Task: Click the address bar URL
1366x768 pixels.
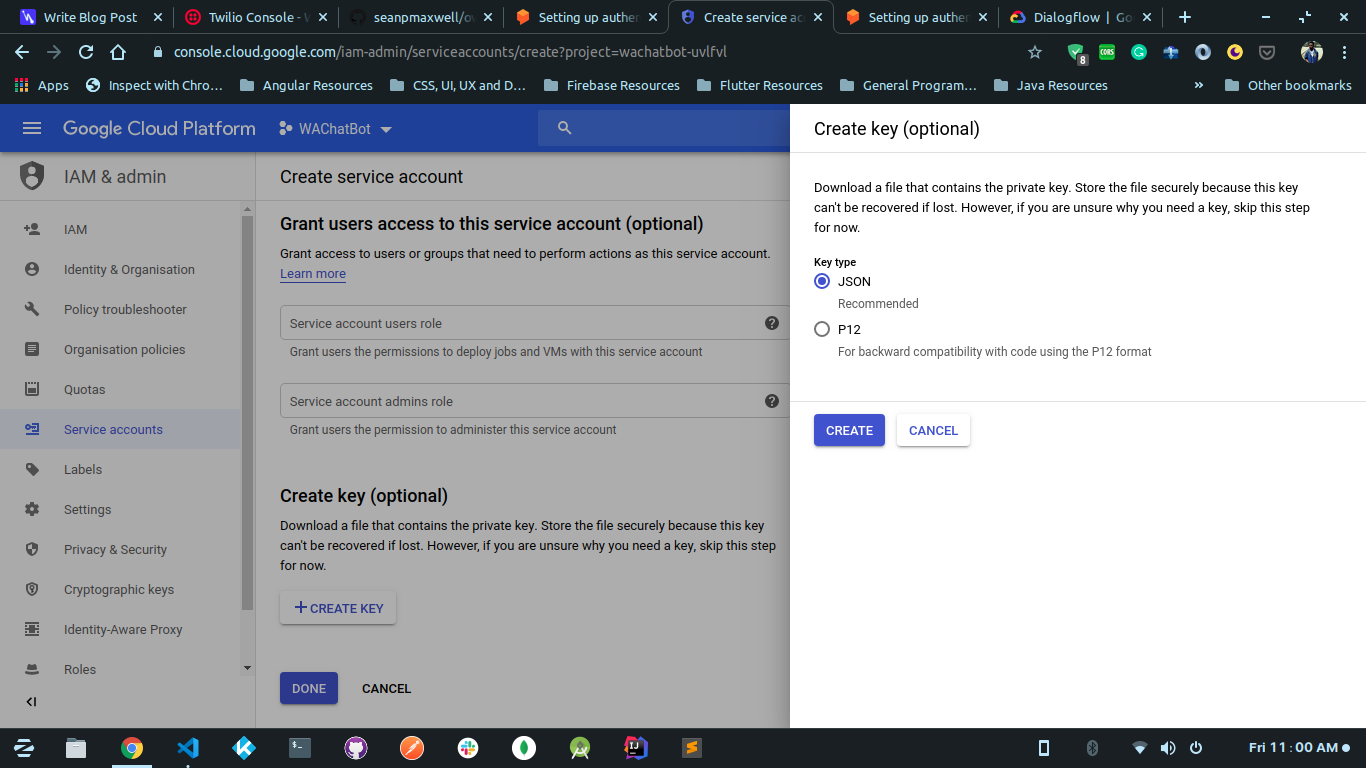Action: tap(450, 52)
